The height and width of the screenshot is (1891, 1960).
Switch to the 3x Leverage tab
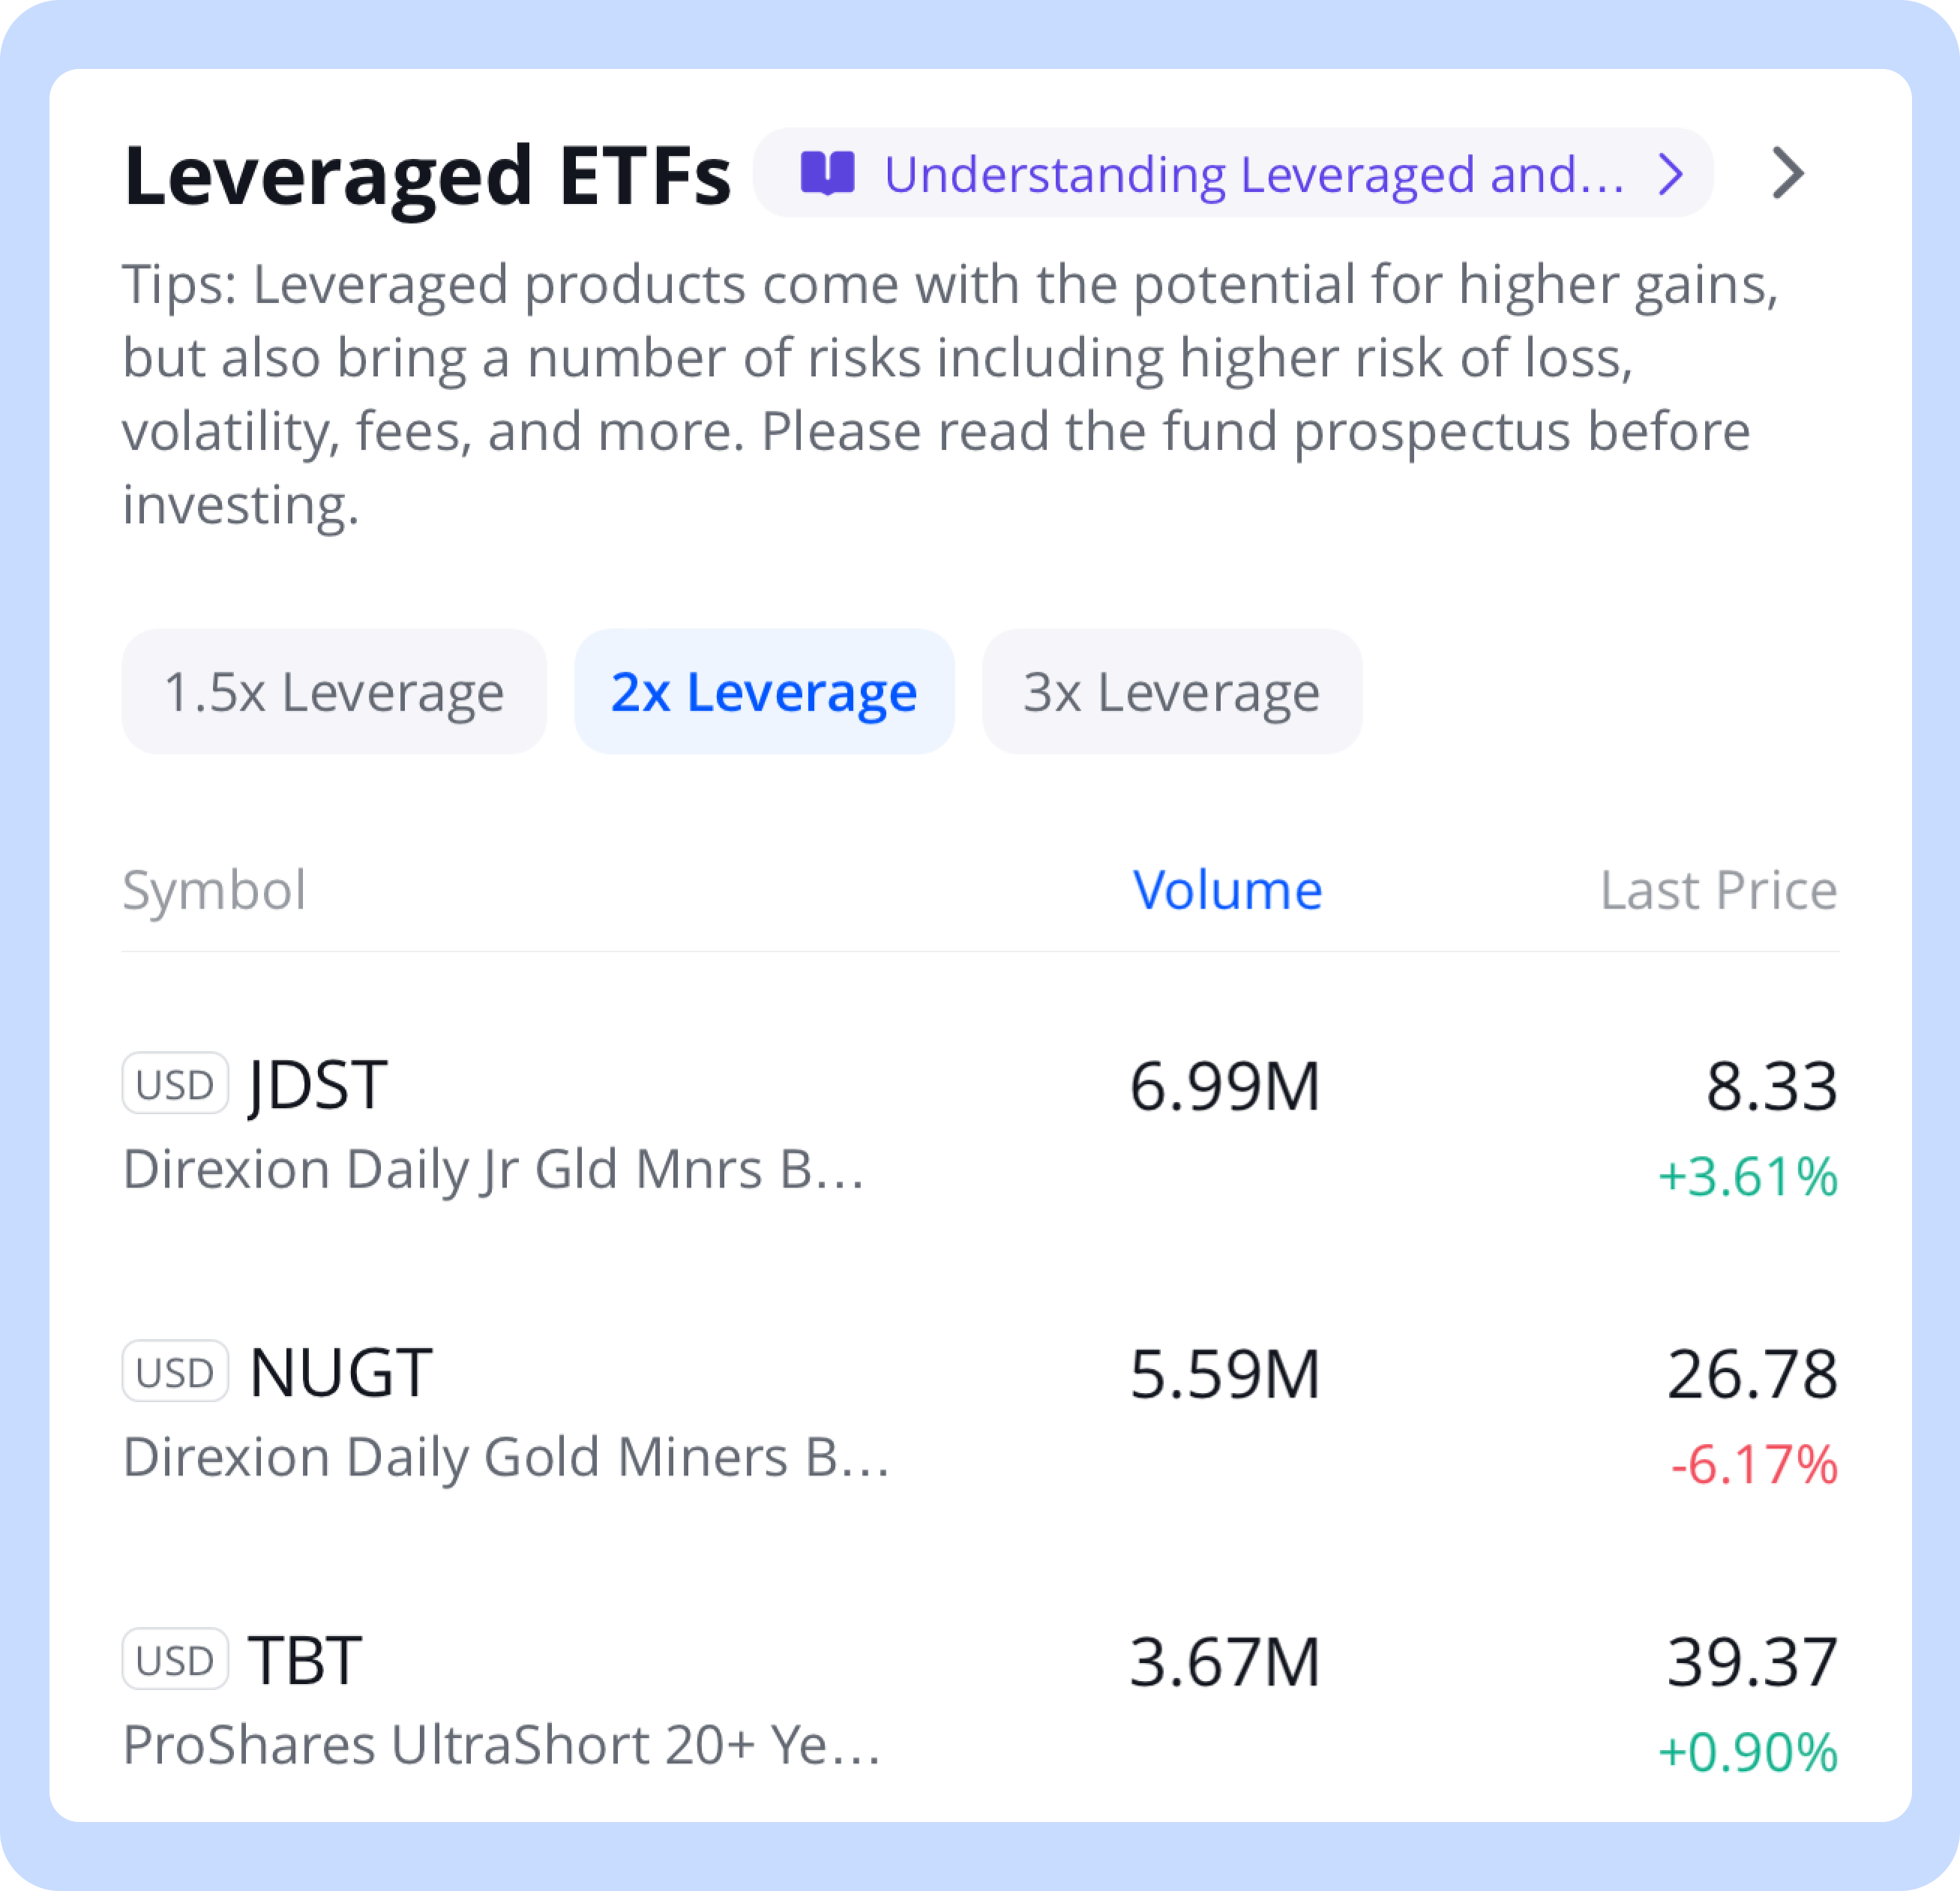coord(1171,691)
